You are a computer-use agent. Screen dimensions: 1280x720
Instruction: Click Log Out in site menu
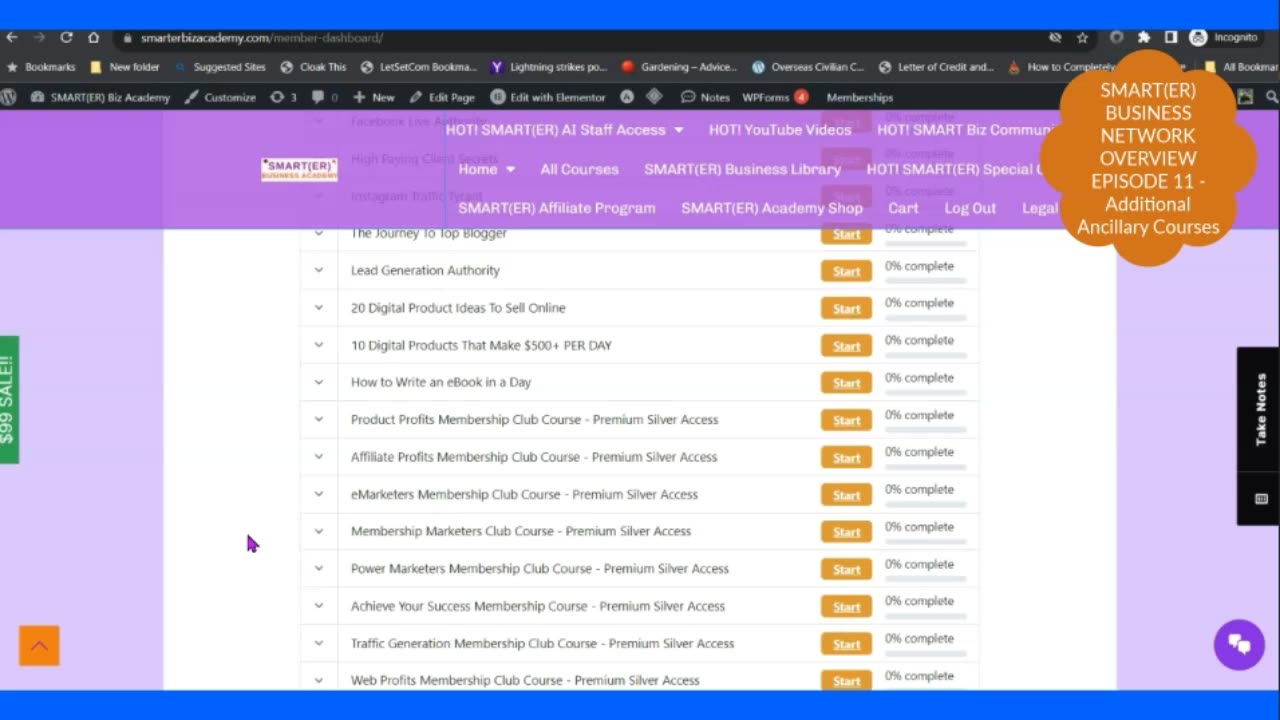[x=970, y=208]
